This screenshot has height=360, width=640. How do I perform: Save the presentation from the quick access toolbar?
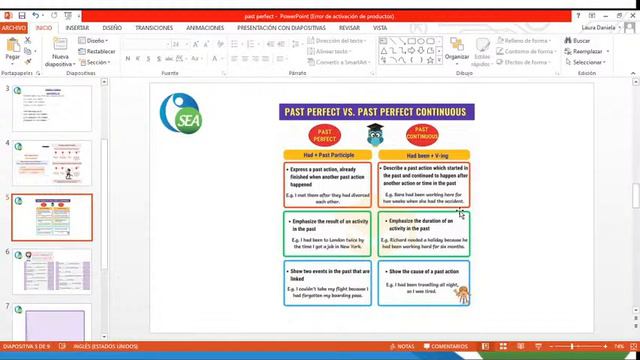(22, 16)
